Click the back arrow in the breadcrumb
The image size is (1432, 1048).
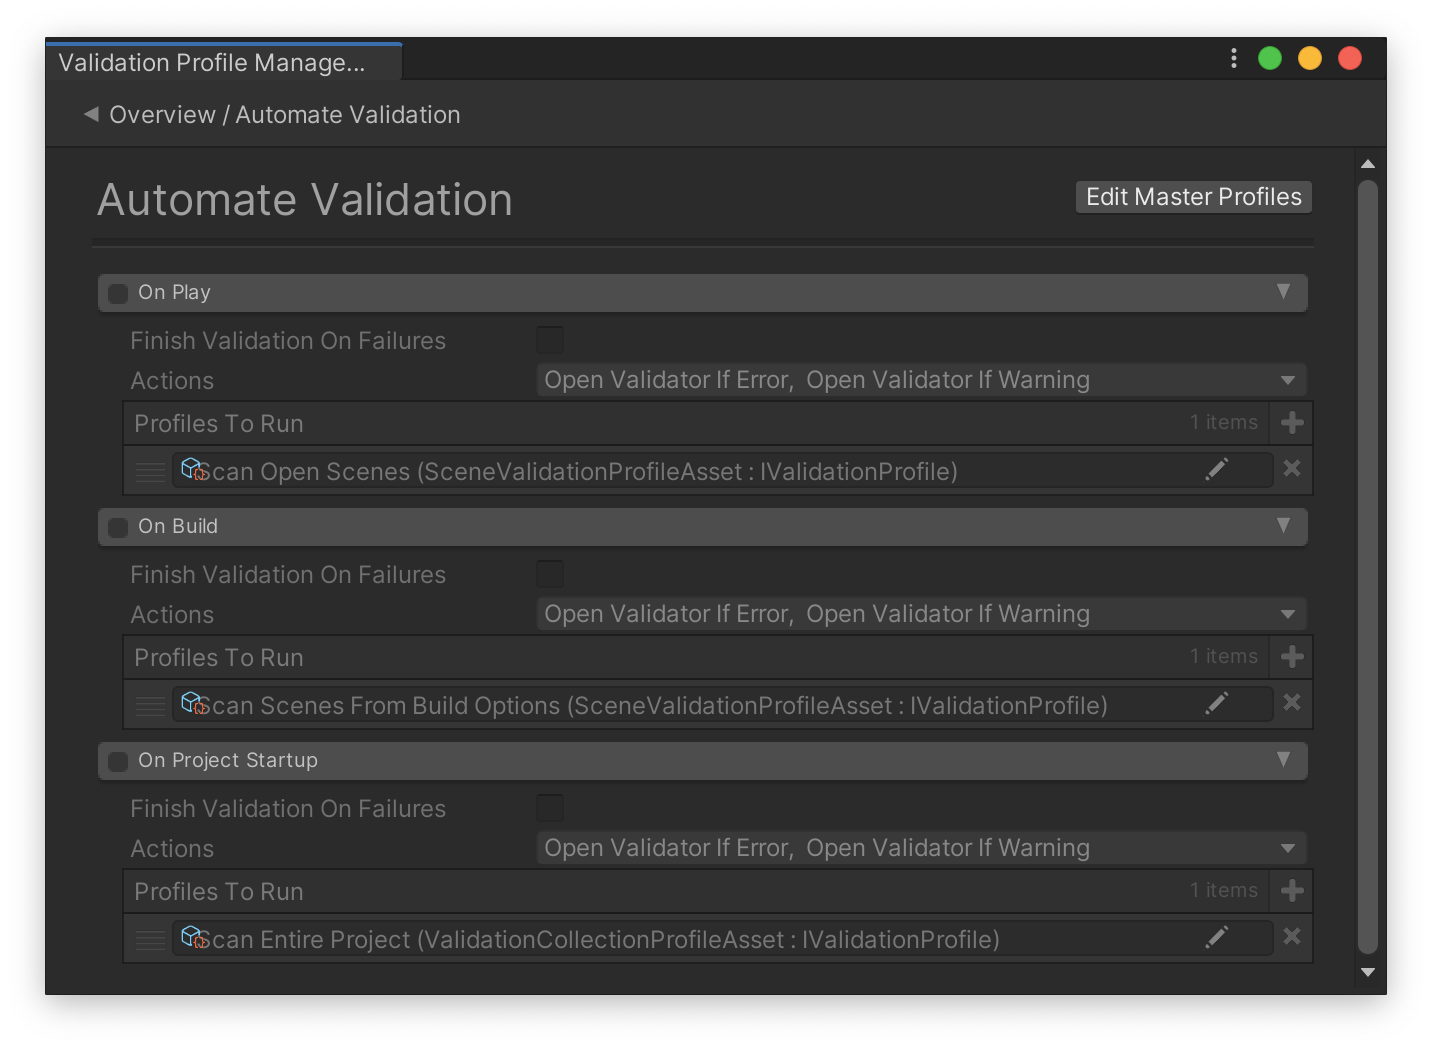[x=90, y=114]
